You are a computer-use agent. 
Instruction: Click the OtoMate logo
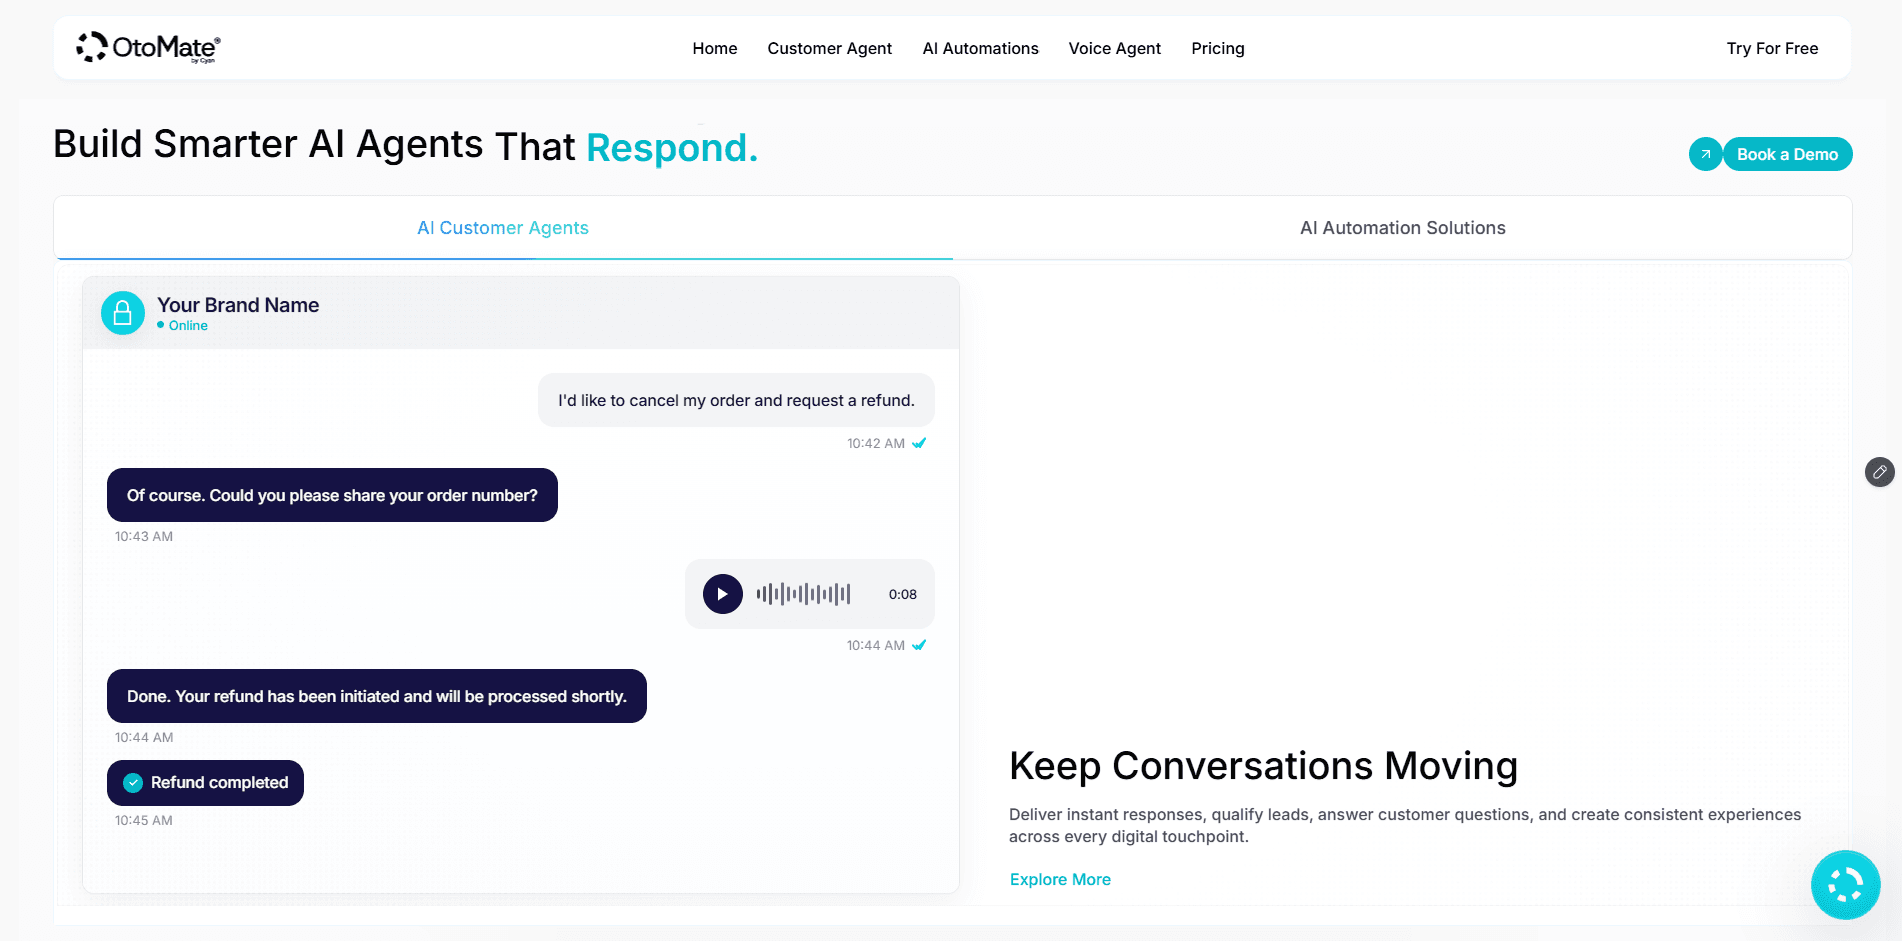point(148,47)
